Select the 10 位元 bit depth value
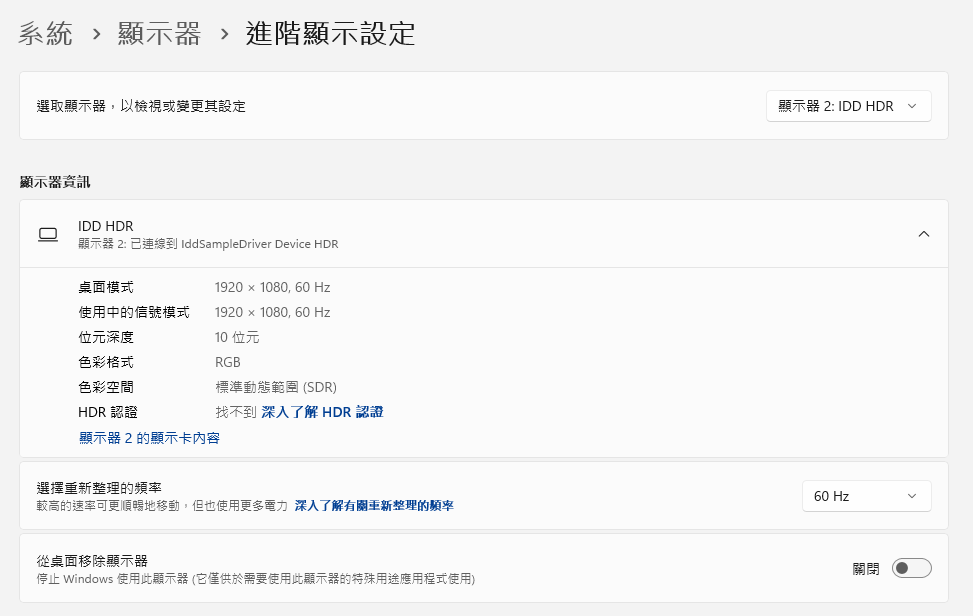The width and height of the screenshot is (973, 616). [237, 337]
